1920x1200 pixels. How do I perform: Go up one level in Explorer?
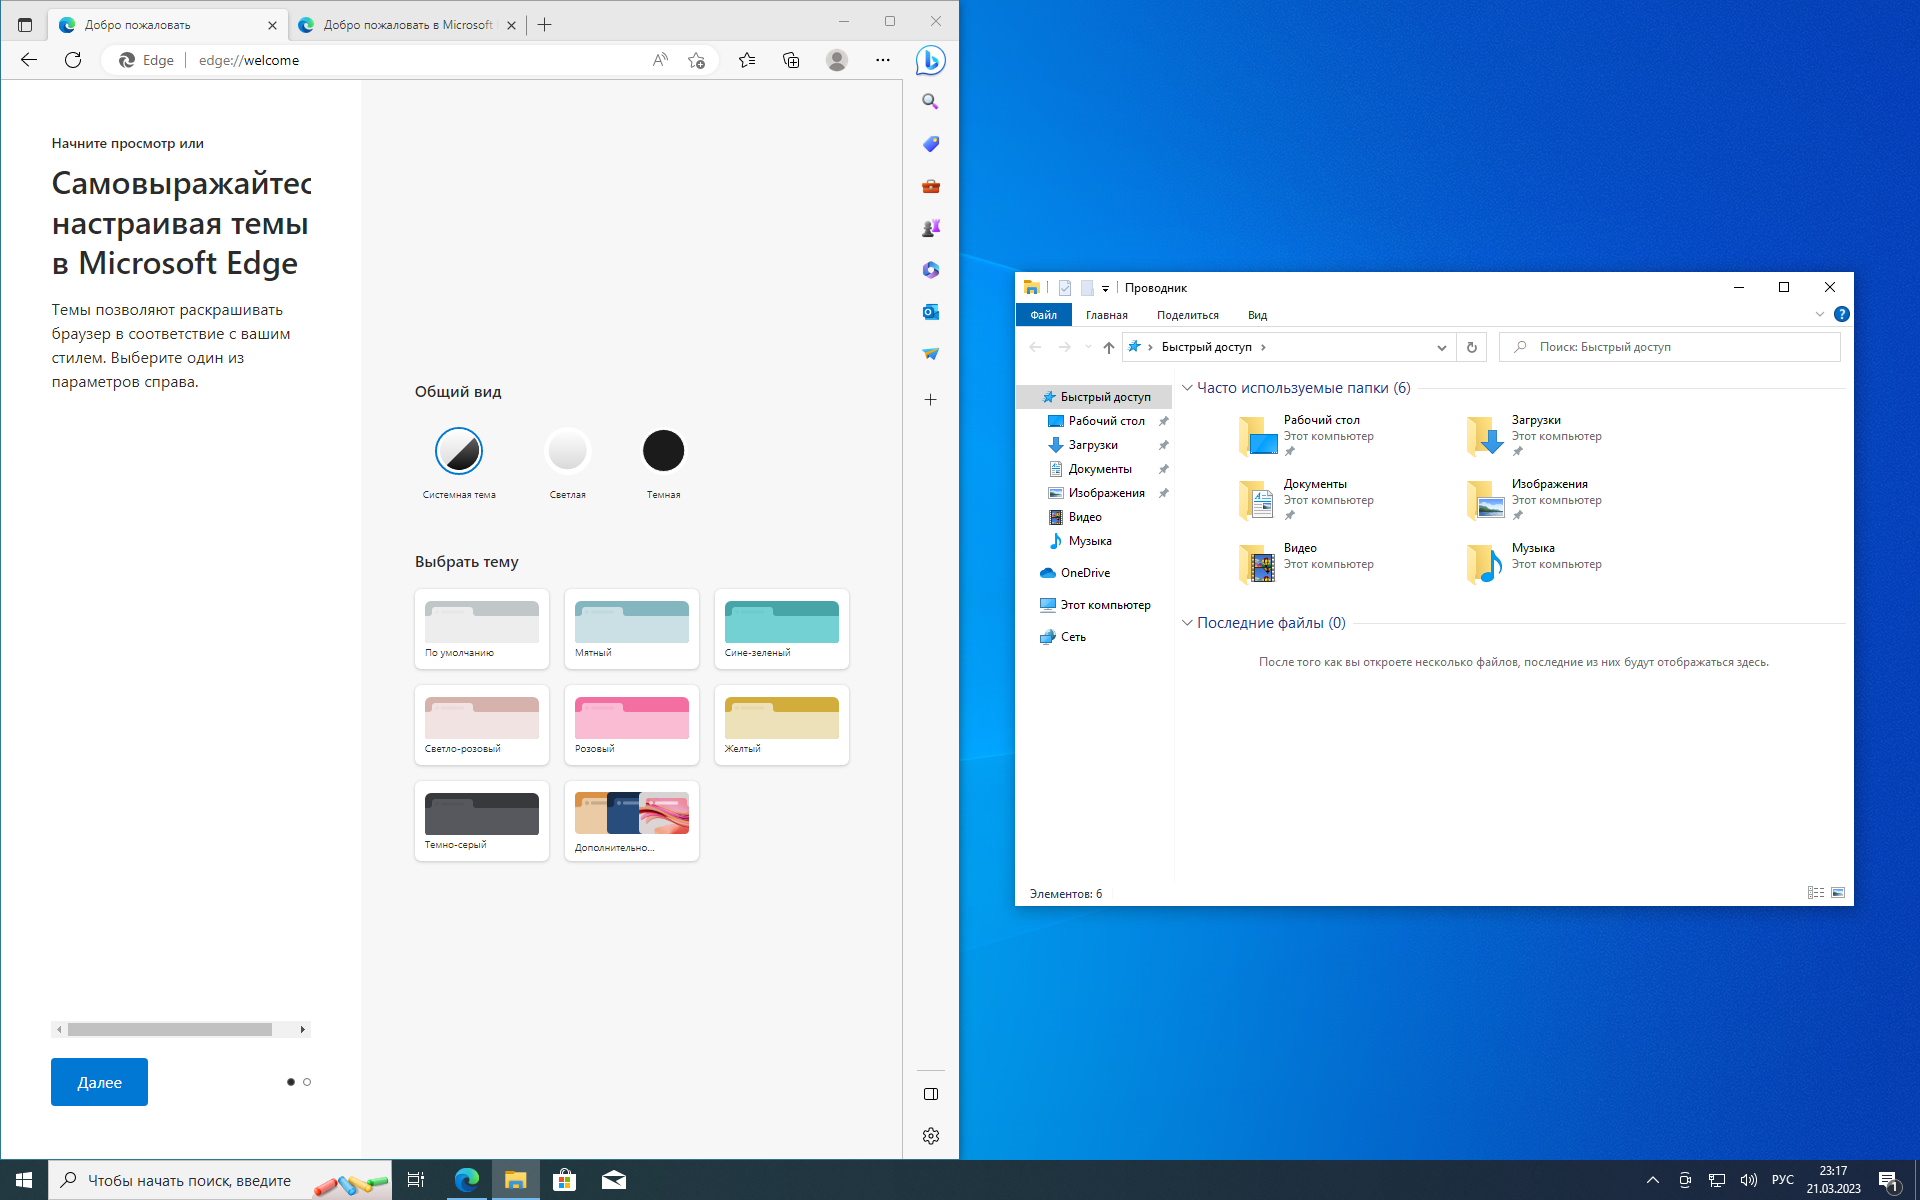click(1108, 347)
